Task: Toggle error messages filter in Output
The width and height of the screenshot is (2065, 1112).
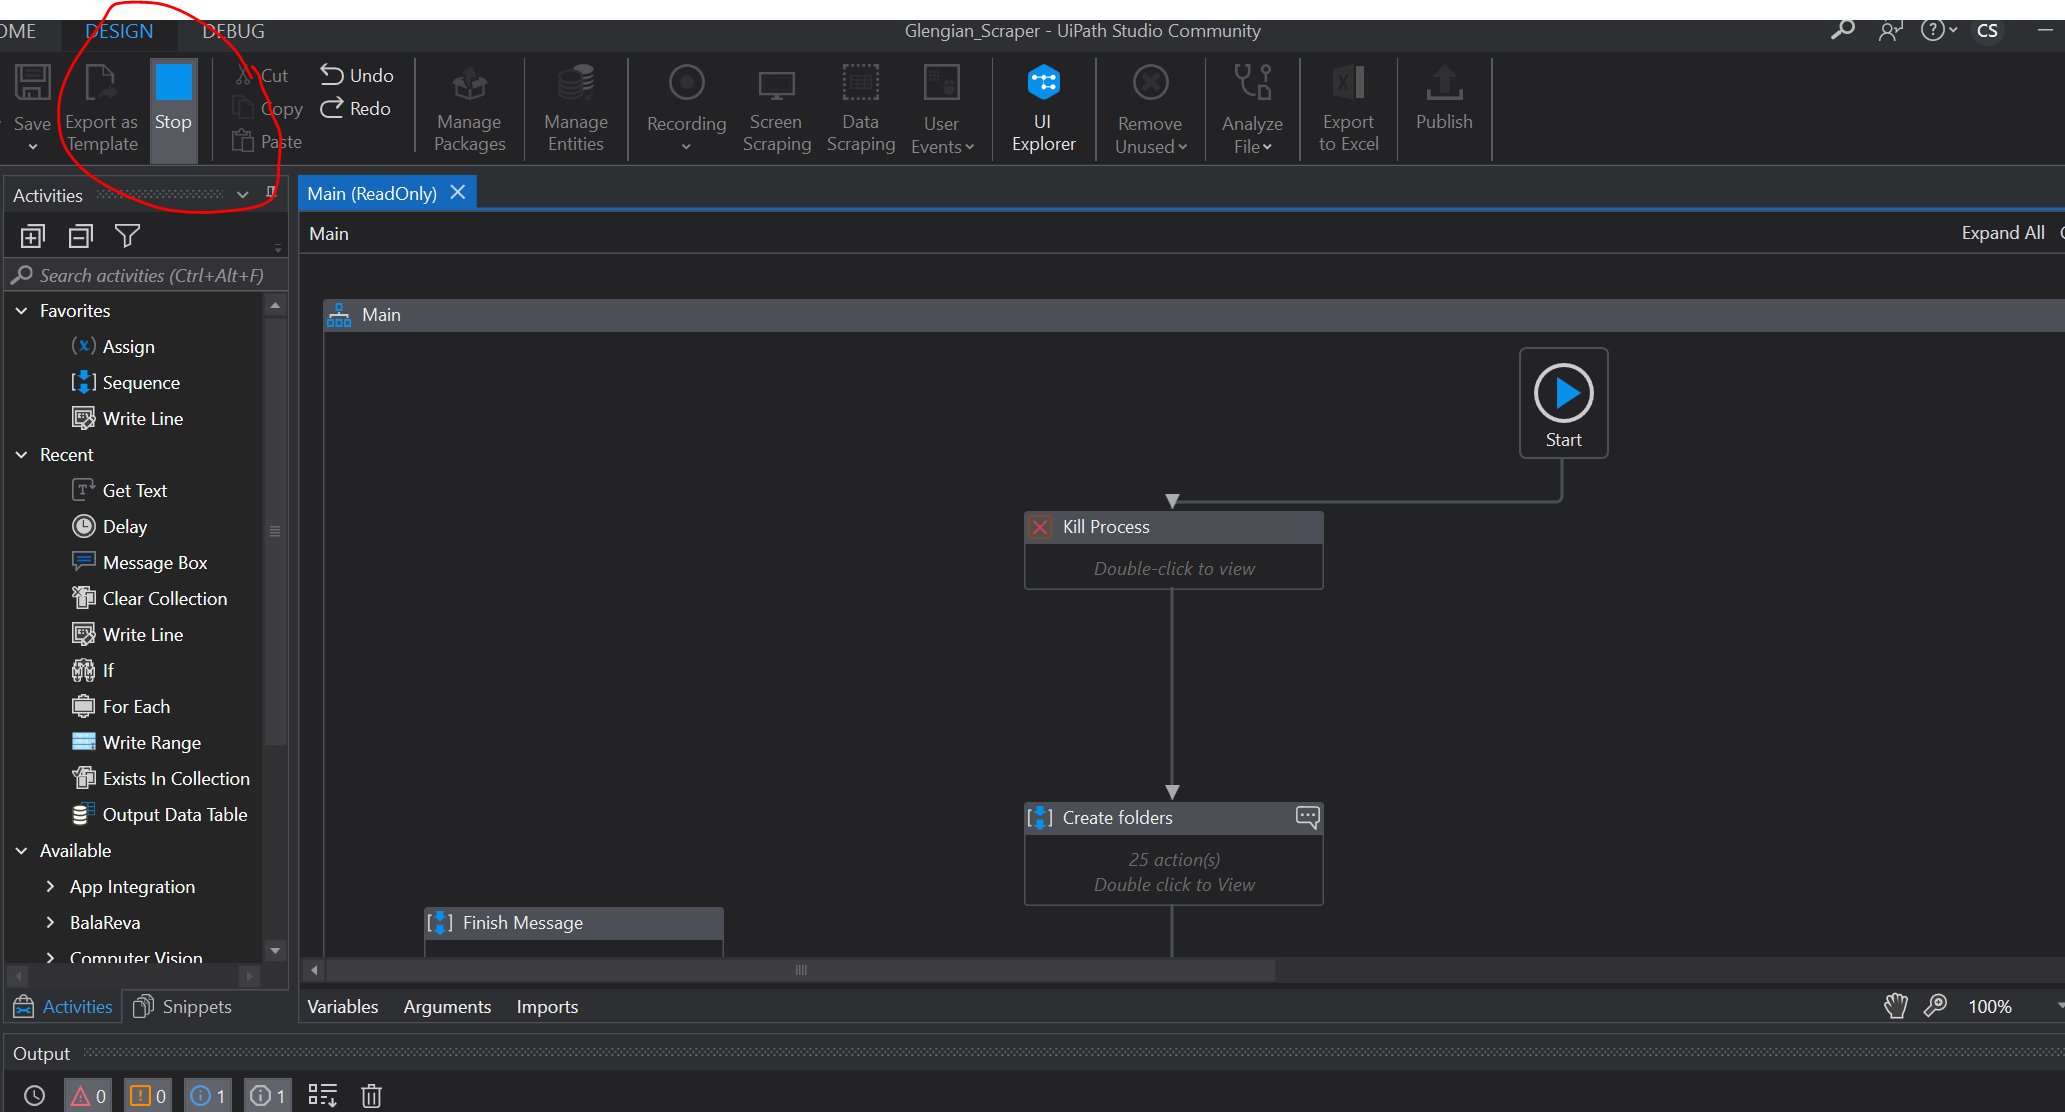Action: 89,1095
